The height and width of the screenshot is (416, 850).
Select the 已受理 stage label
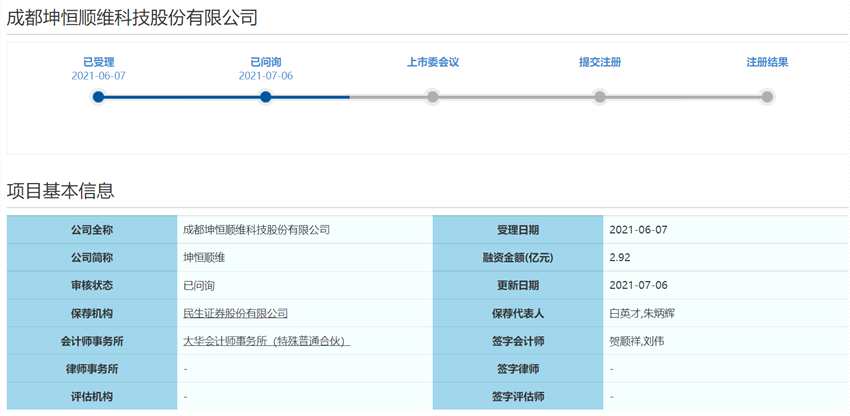[x=99, y=62]
